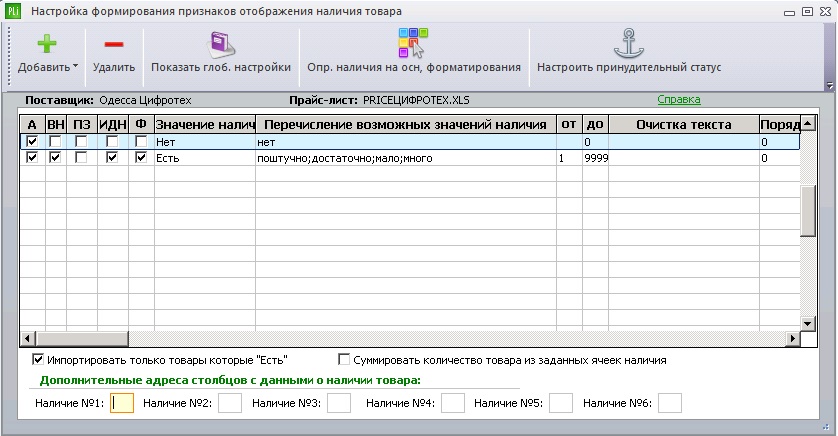
Task: Expand the Добавить dropdown arrow
Action: (x=75, y=66)
